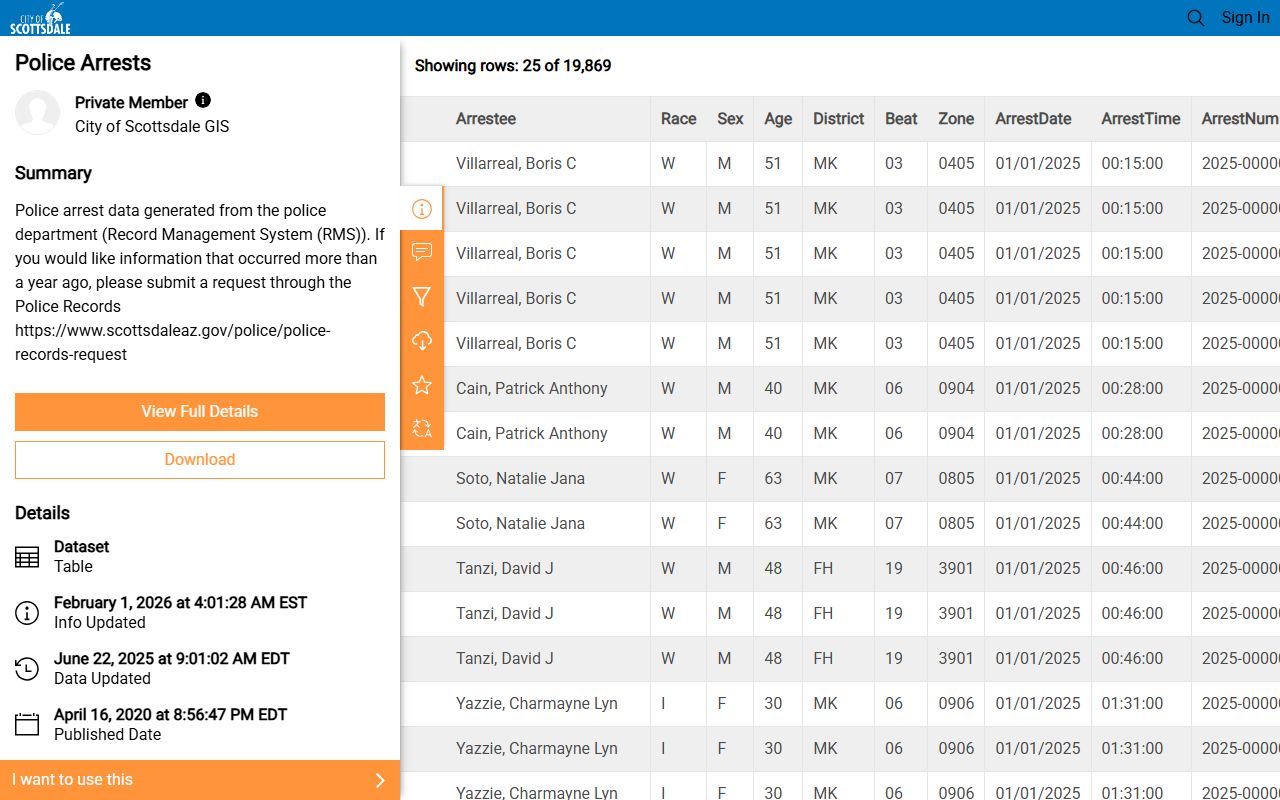Image resolution: width=1280 pixels, height=800 pixels.
Task: Open the info panel icon in sidebar
Action: (x=422, y=209)
